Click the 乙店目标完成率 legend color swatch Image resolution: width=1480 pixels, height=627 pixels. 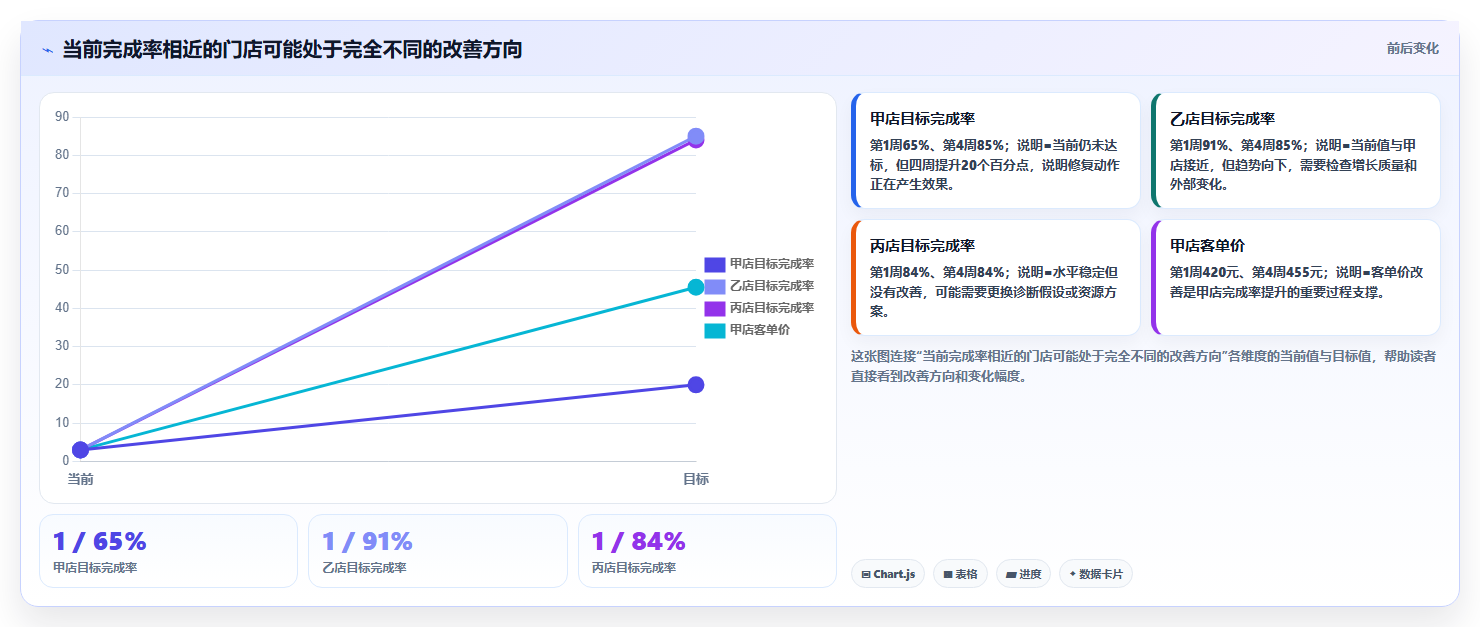tap(714, 286)
